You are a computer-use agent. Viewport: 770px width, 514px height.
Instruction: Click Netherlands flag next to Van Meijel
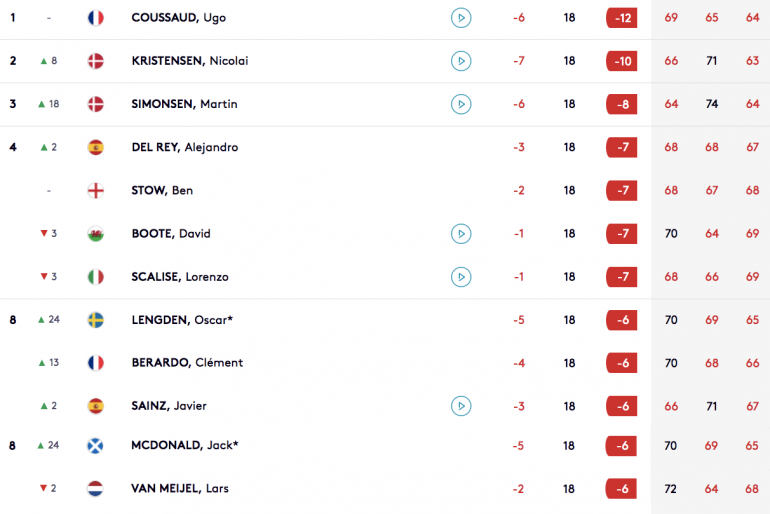(x=95, y=488)
